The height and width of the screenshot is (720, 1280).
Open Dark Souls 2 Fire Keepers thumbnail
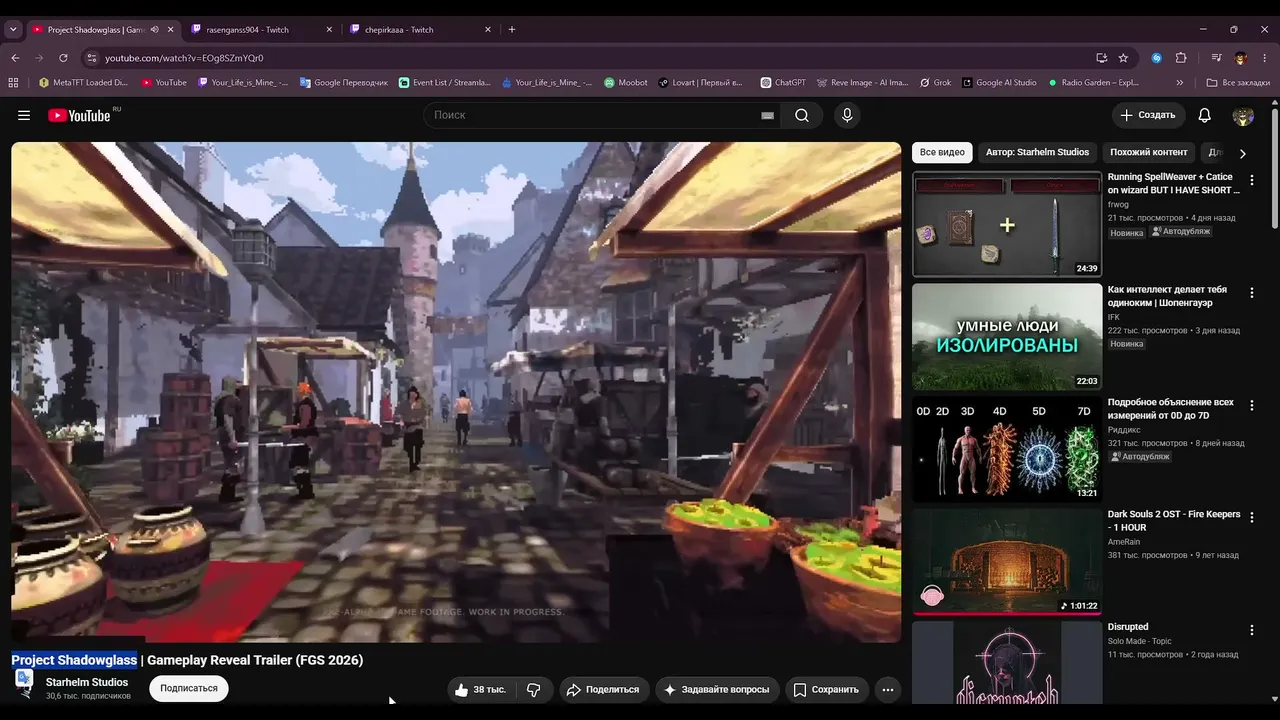[1007, 561]
